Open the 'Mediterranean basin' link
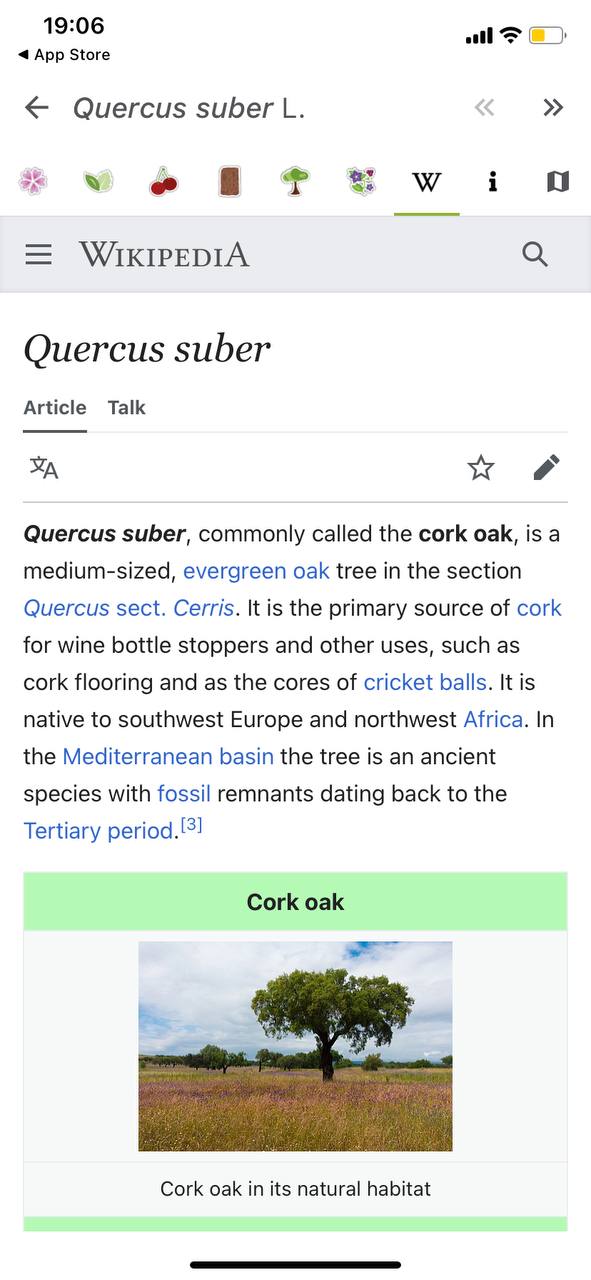 pos(168,756)
